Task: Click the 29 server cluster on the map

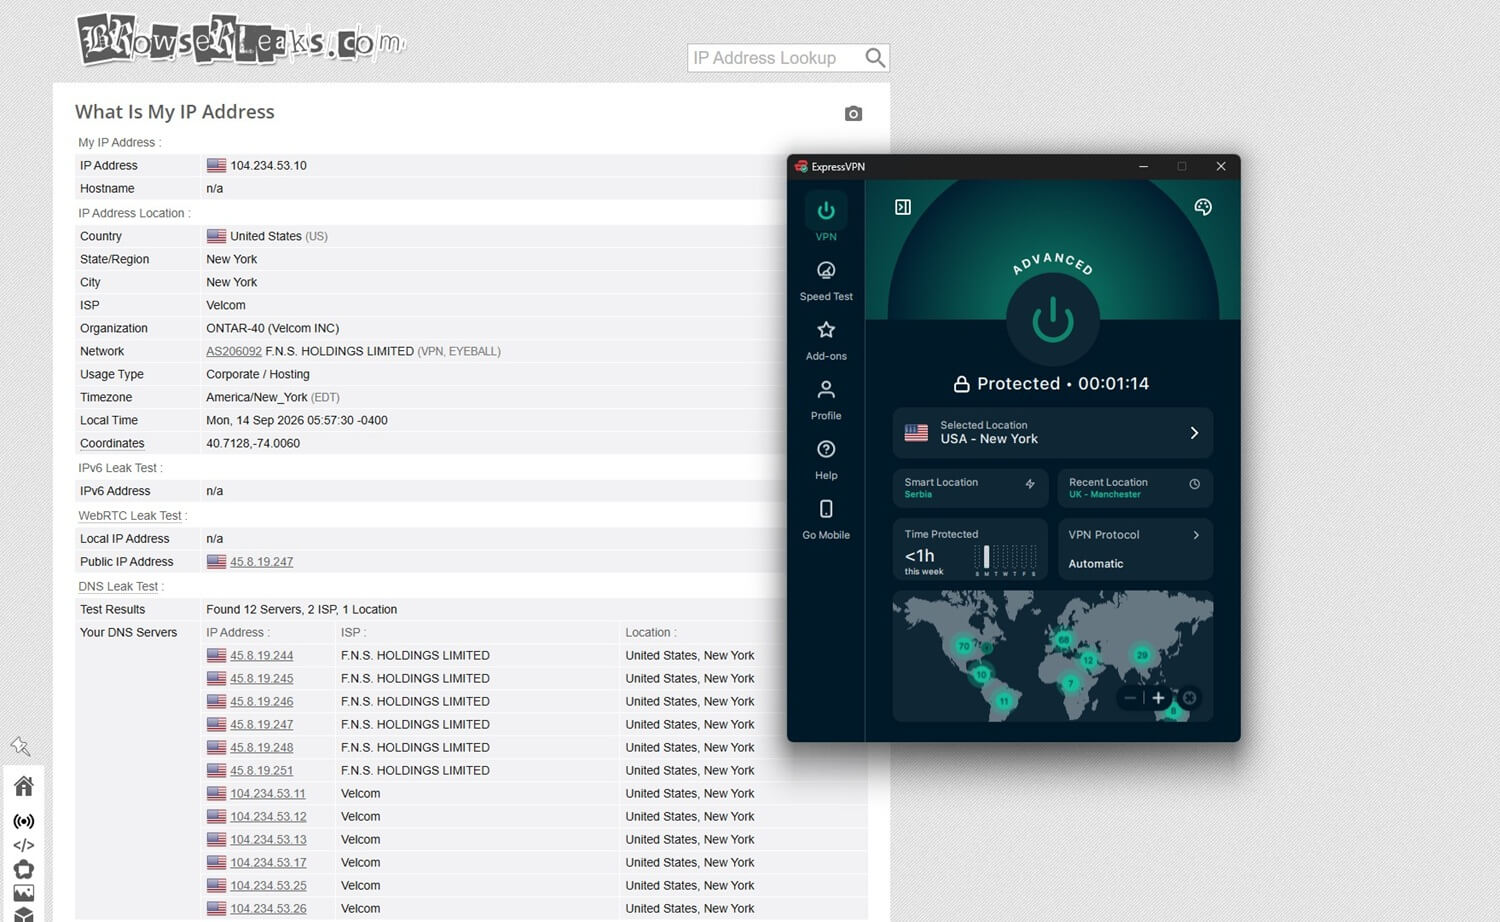Action: click(x=1142, y=655)
